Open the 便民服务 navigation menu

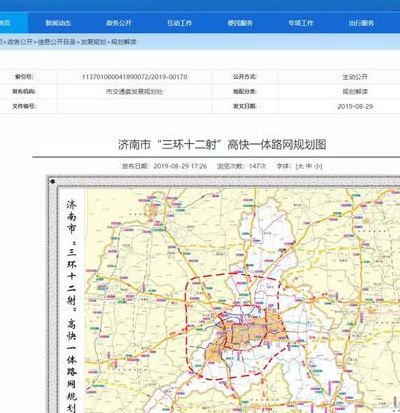[x=240, y=23]
